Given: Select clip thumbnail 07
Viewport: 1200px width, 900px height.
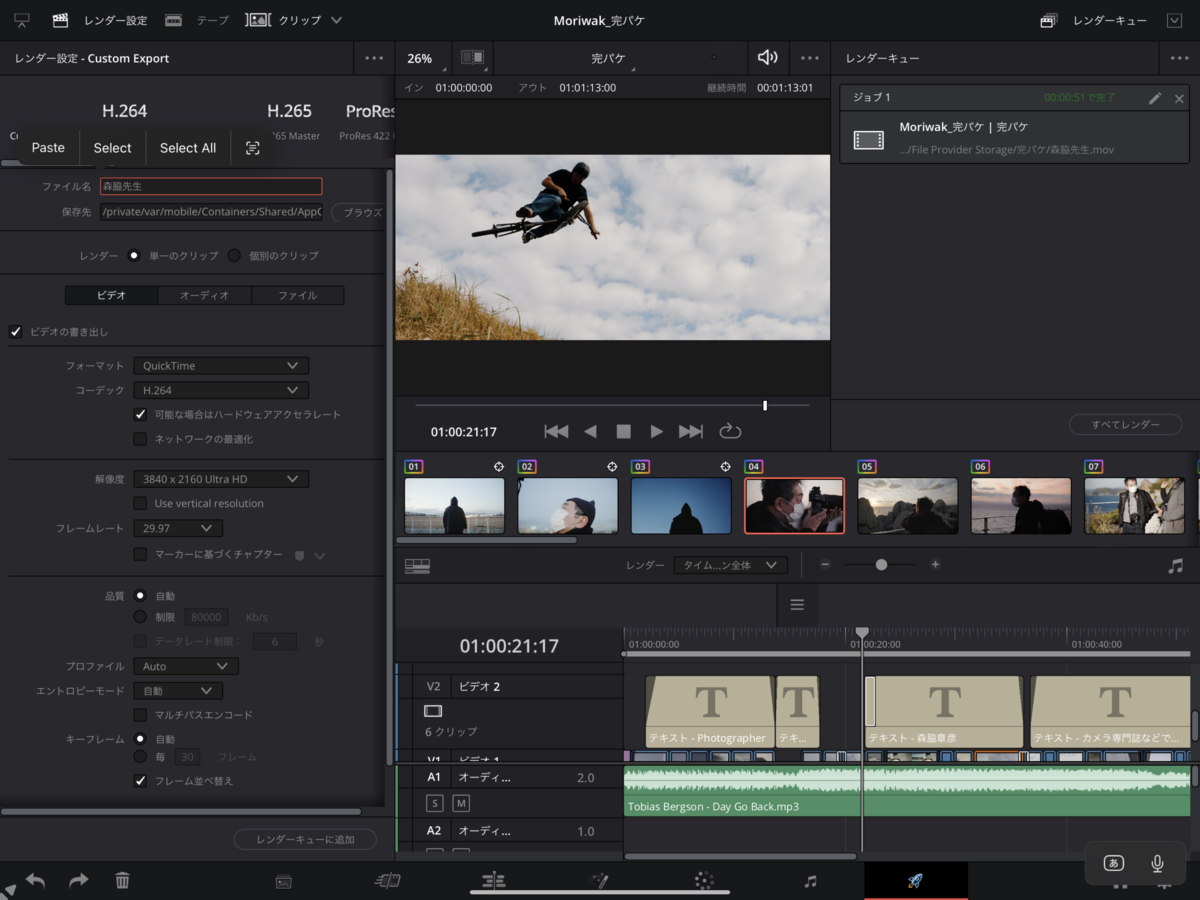Looking at the screenshot, I should [1134, 505].
